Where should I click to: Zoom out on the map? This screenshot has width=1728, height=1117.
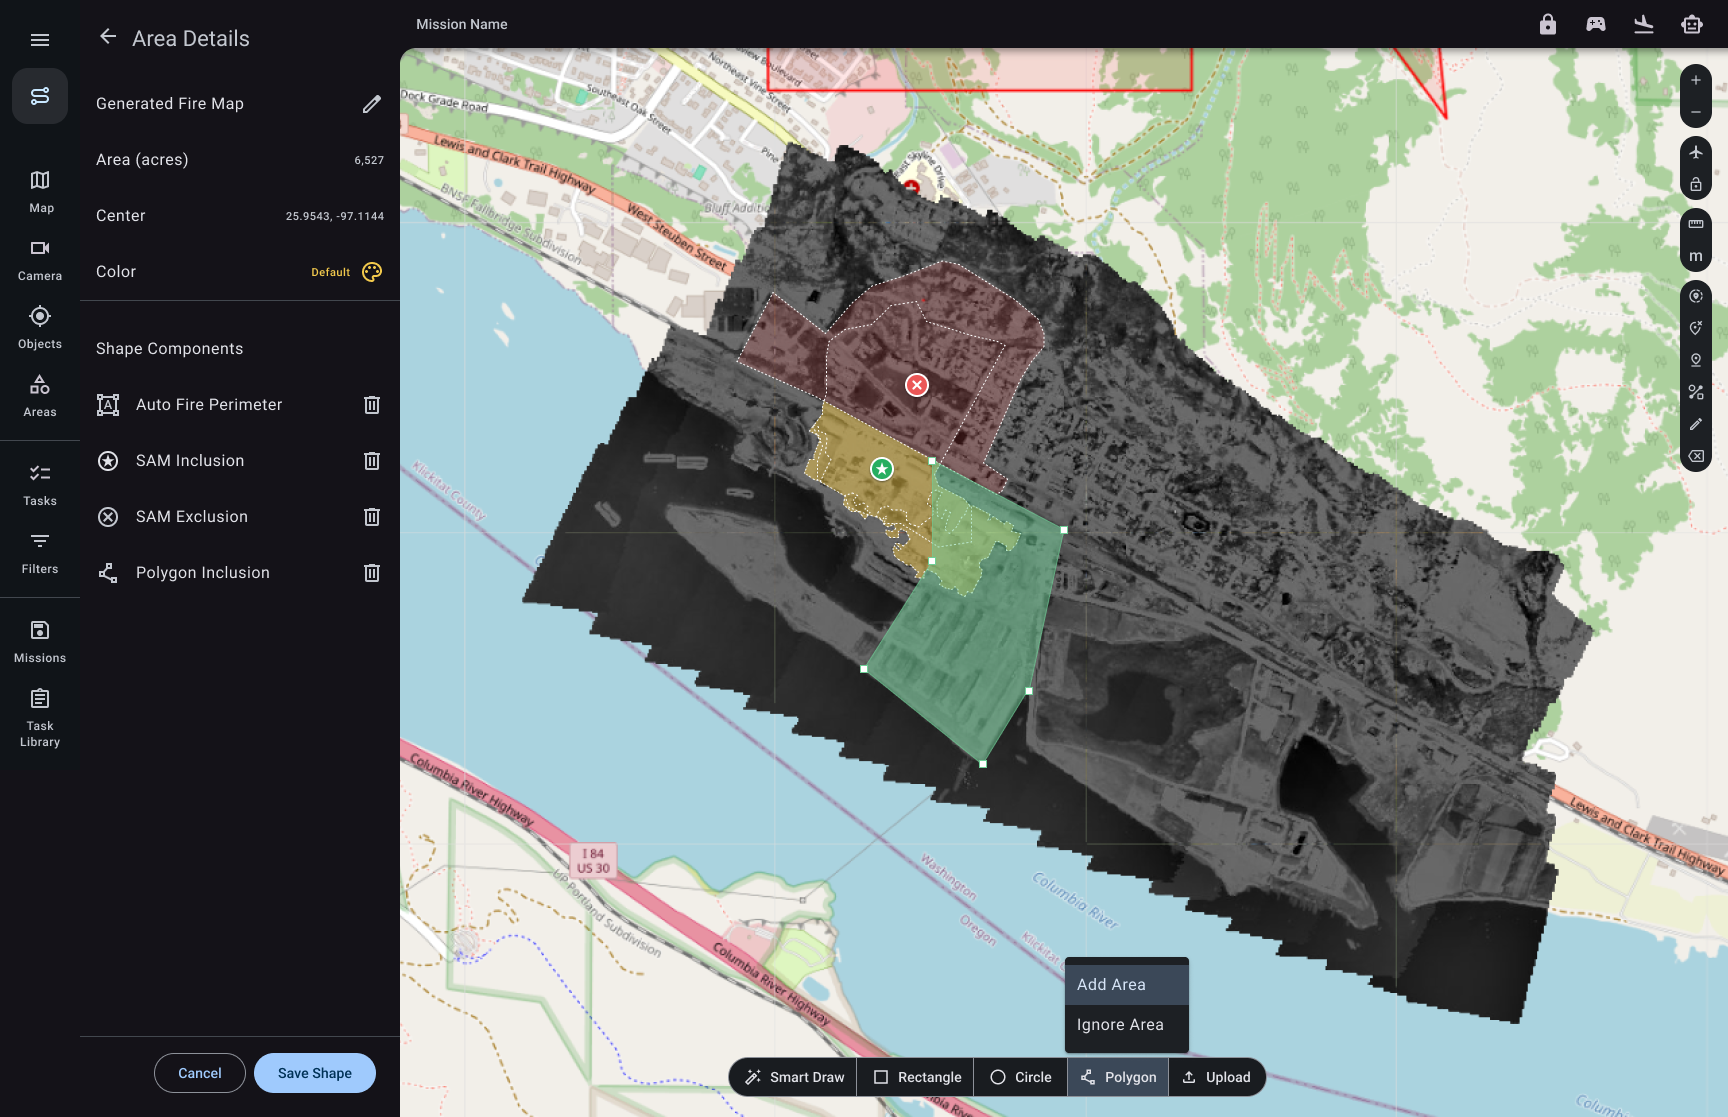[1696, 112]
